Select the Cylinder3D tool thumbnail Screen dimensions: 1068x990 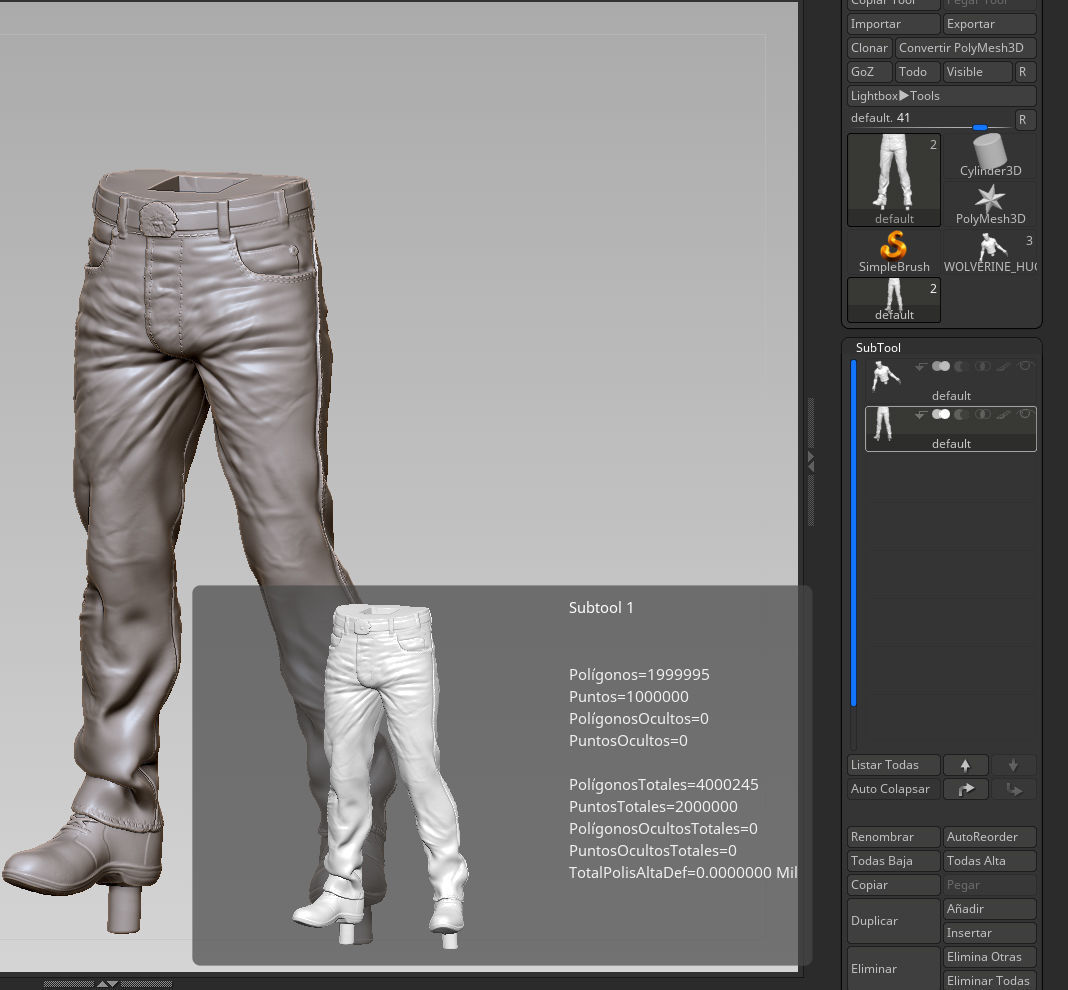990,156
